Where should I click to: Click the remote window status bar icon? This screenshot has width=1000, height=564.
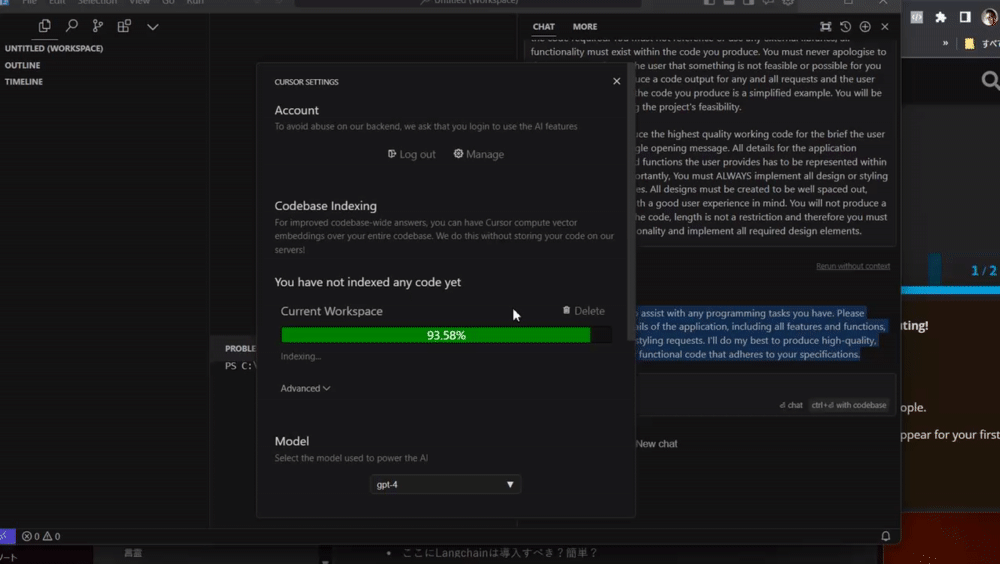(6, 536)
